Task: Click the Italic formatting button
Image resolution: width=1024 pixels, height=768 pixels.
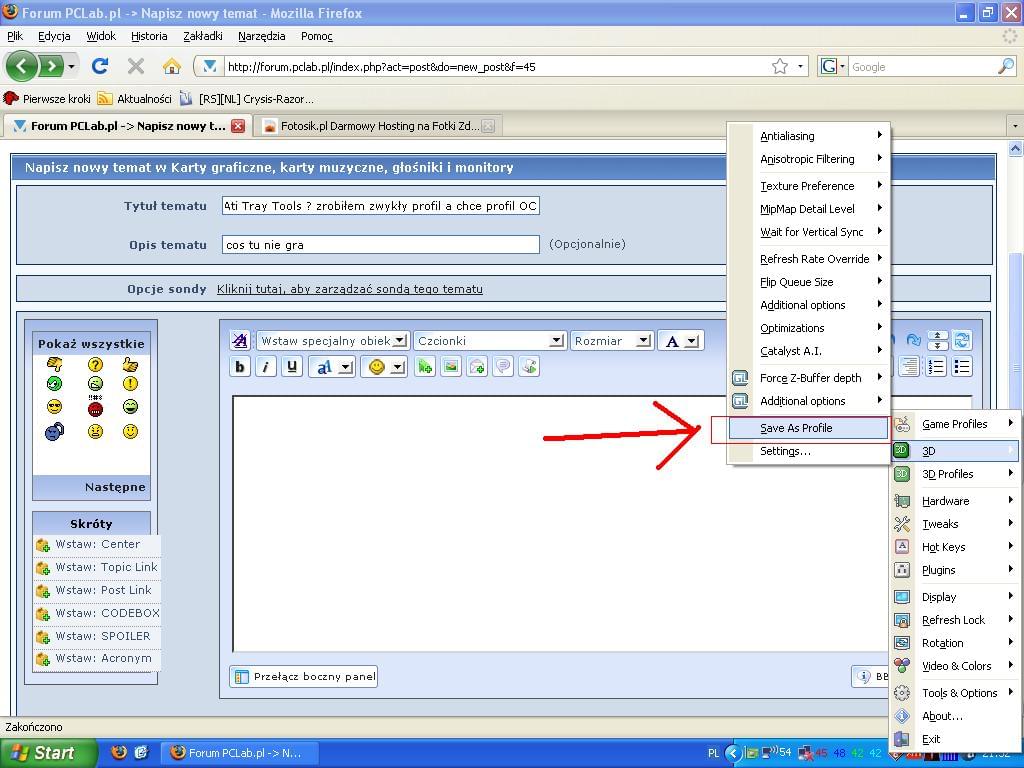Action: (x=266, y=367)
